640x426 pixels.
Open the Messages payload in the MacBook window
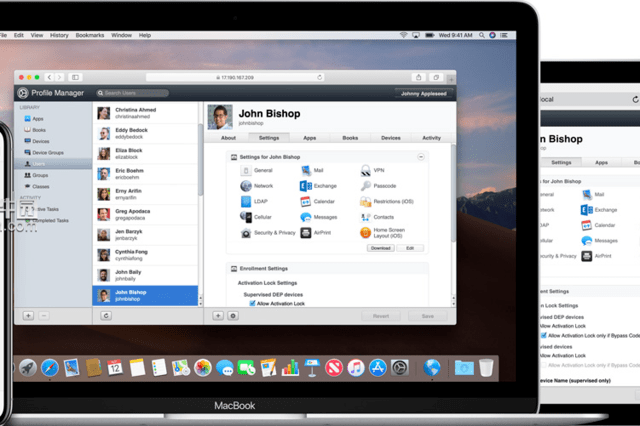[x=306, y=217]
